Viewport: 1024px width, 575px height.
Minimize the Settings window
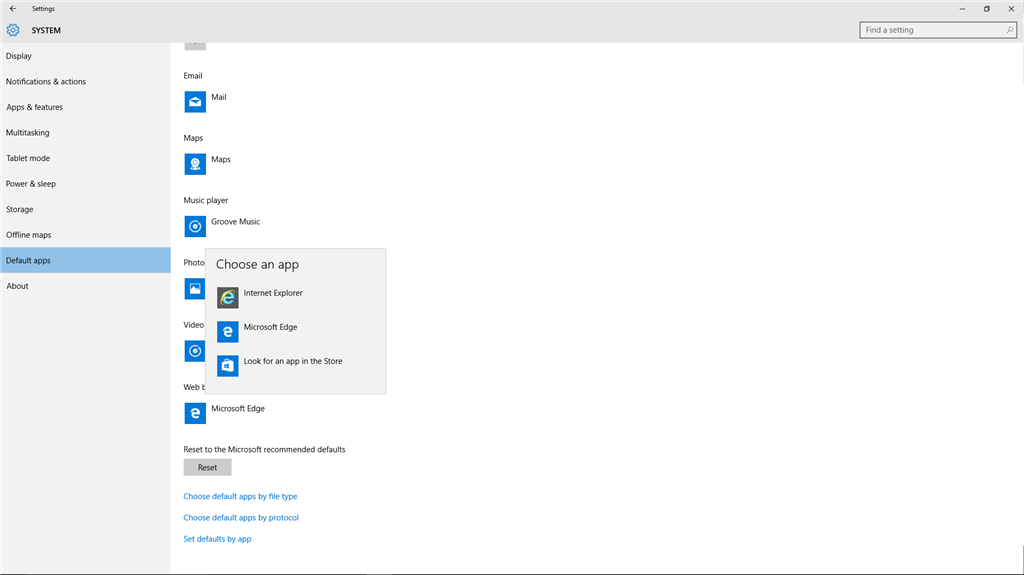tap(962, 8)
